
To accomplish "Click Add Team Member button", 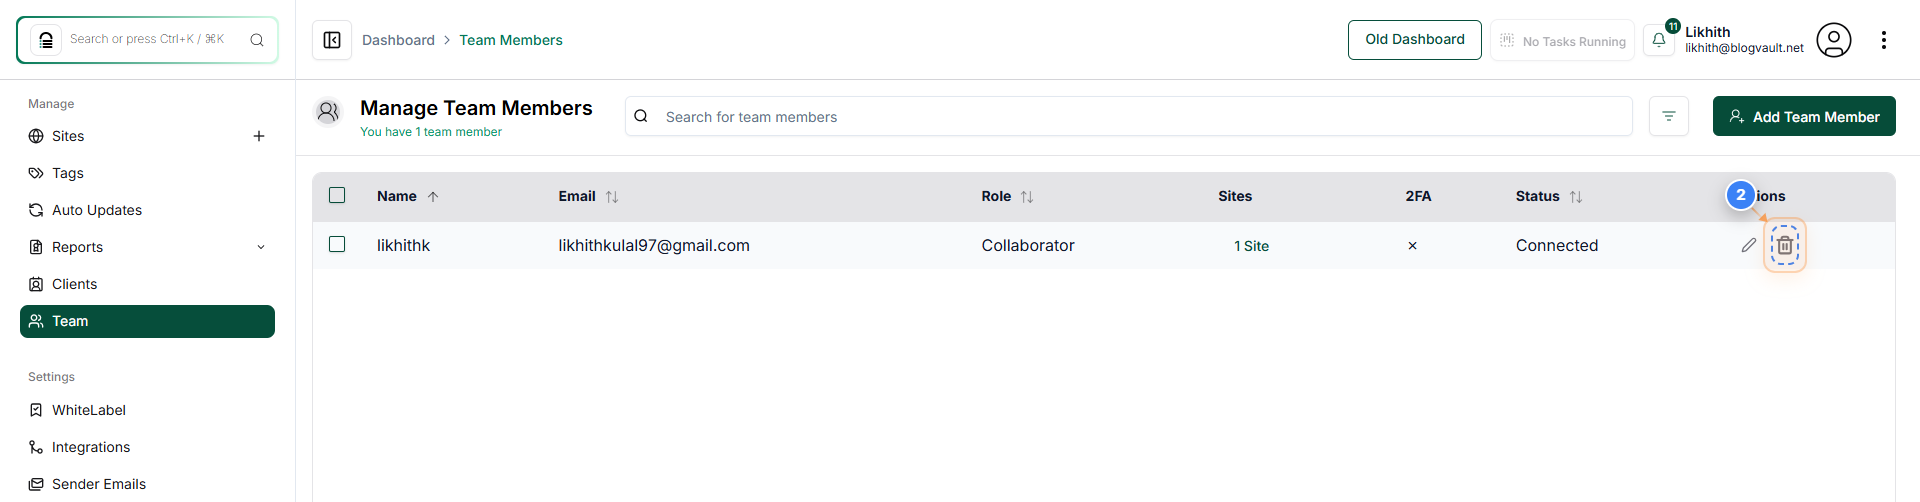I will [x=1804, y=116].
